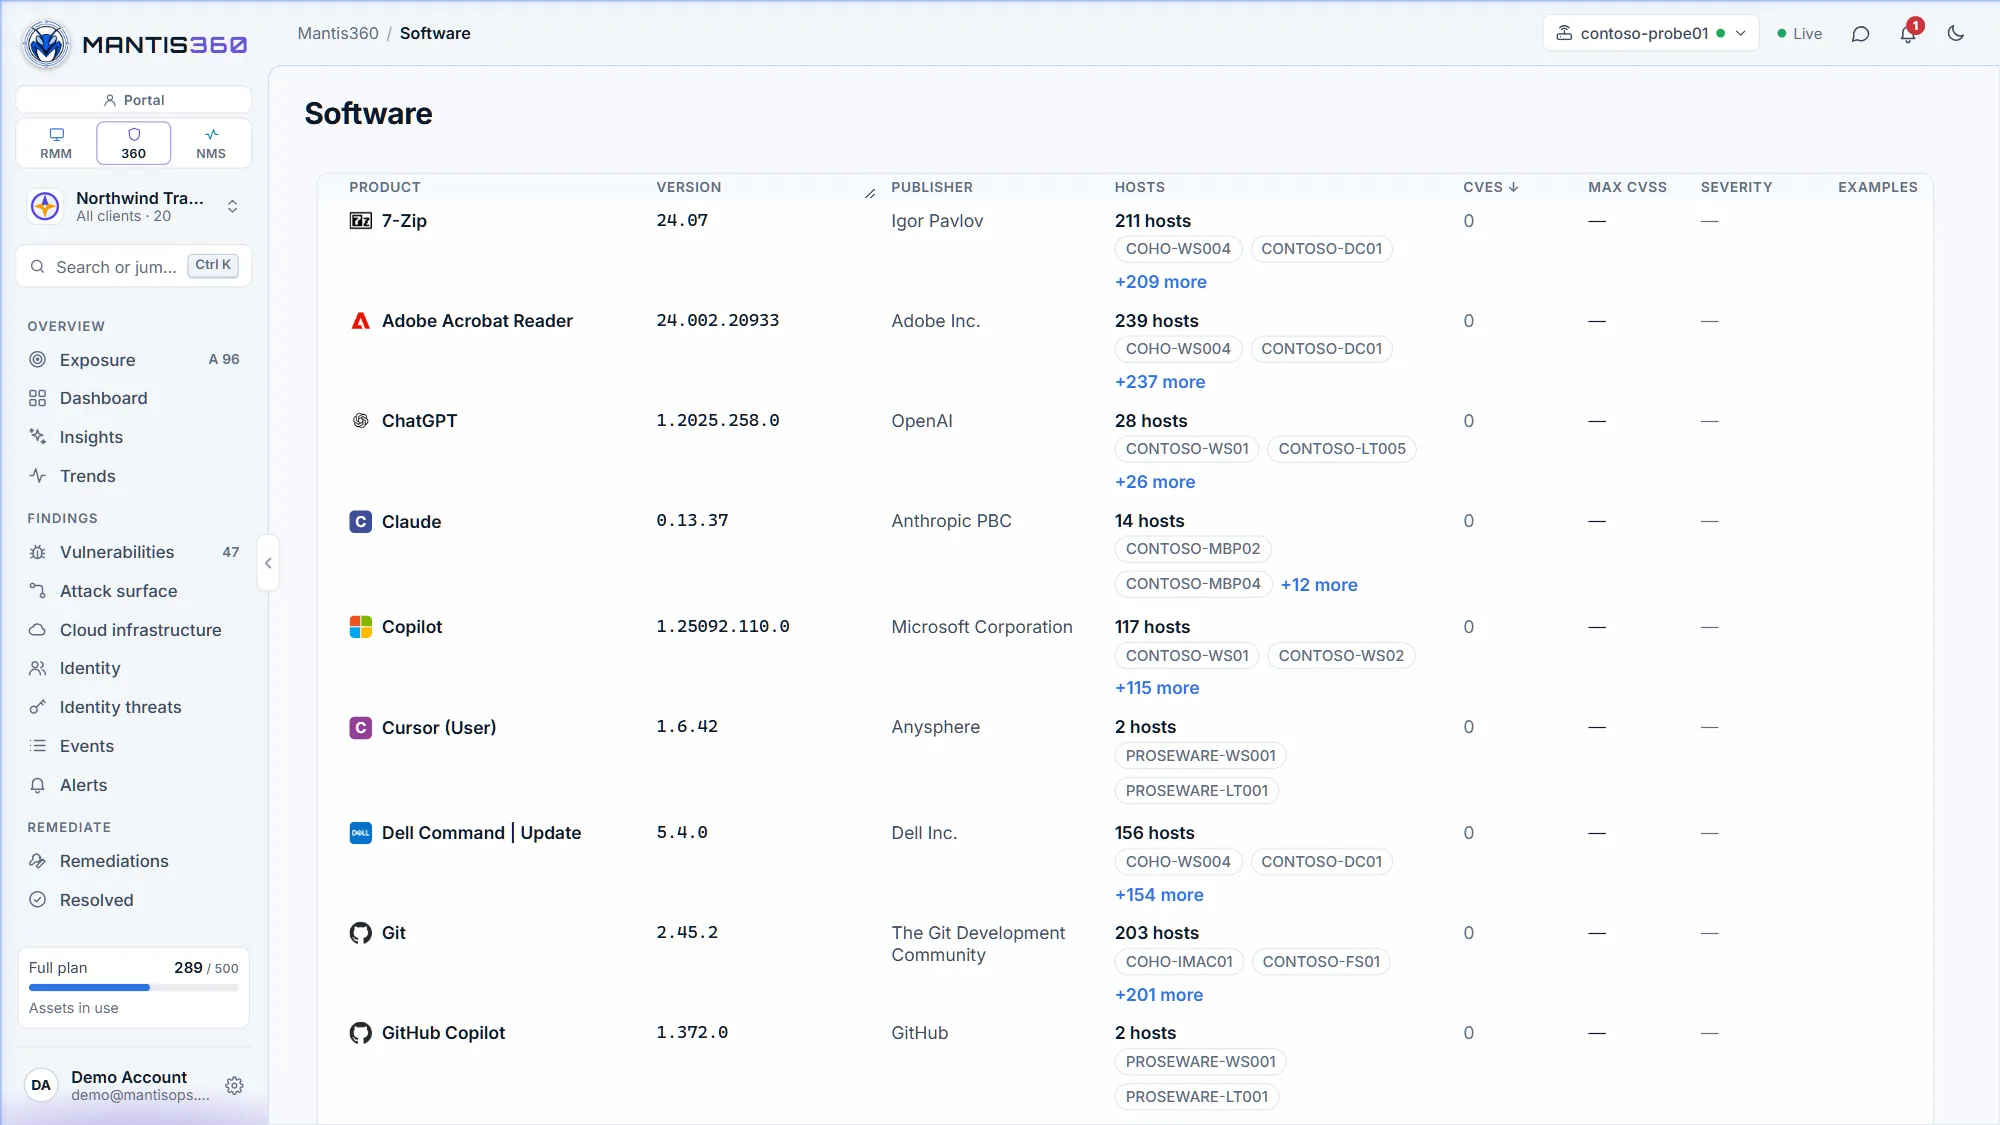Click the Mantis360 breadcrumb link
The width and height of the screenshot is (2000, 1125).
click(x=338, y=33)
